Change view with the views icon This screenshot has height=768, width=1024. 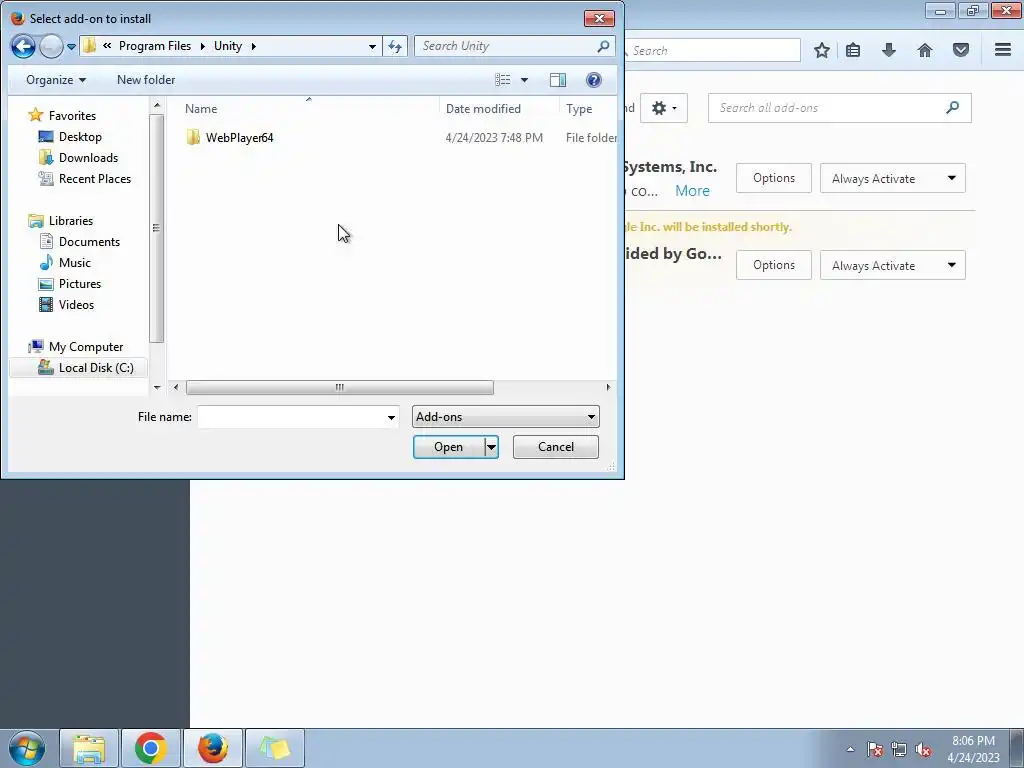[x=503, y=80]
